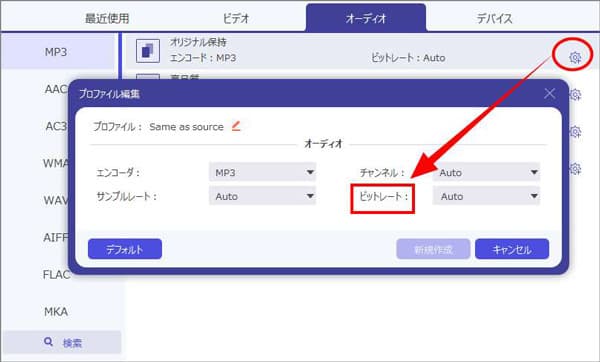Select AIFF format in sidebar
The width and height of the screenshot is (600, 362).
click(56, 237)
